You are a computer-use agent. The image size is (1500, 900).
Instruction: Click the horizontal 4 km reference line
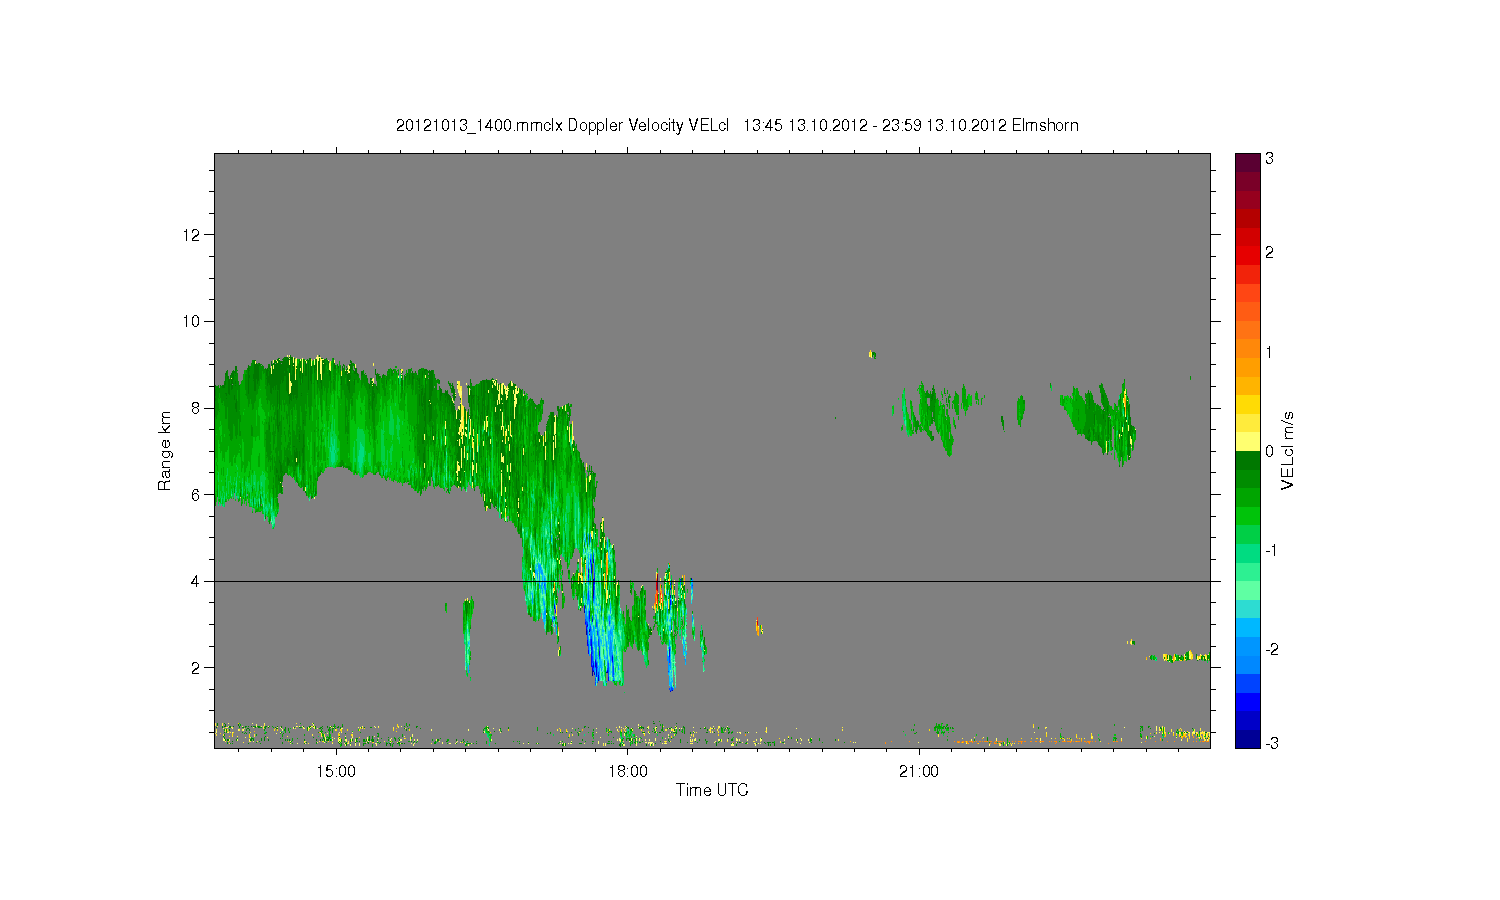pos(712,581)
